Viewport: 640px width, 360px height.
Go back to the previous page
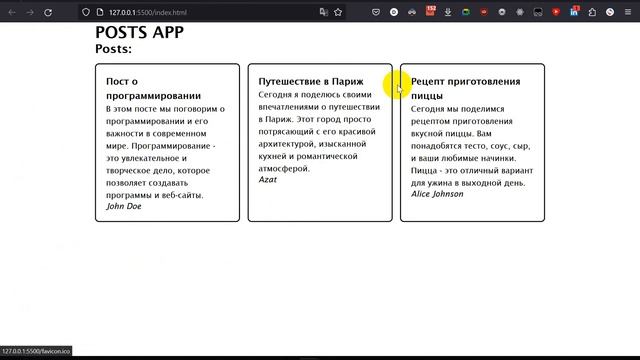[12, 12]
